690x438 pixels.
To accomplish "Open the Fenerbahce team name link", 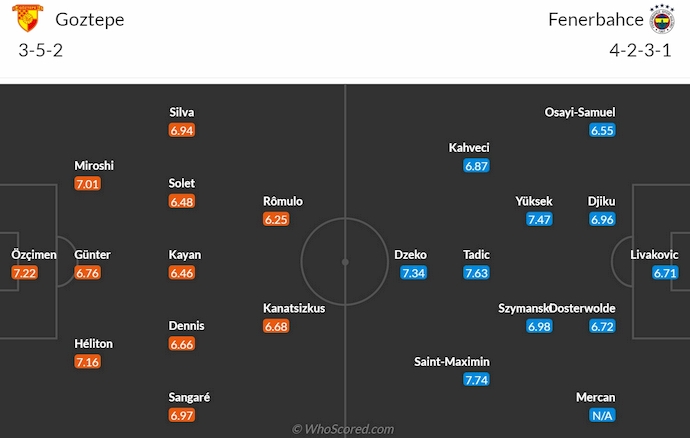I will [595, 20].
